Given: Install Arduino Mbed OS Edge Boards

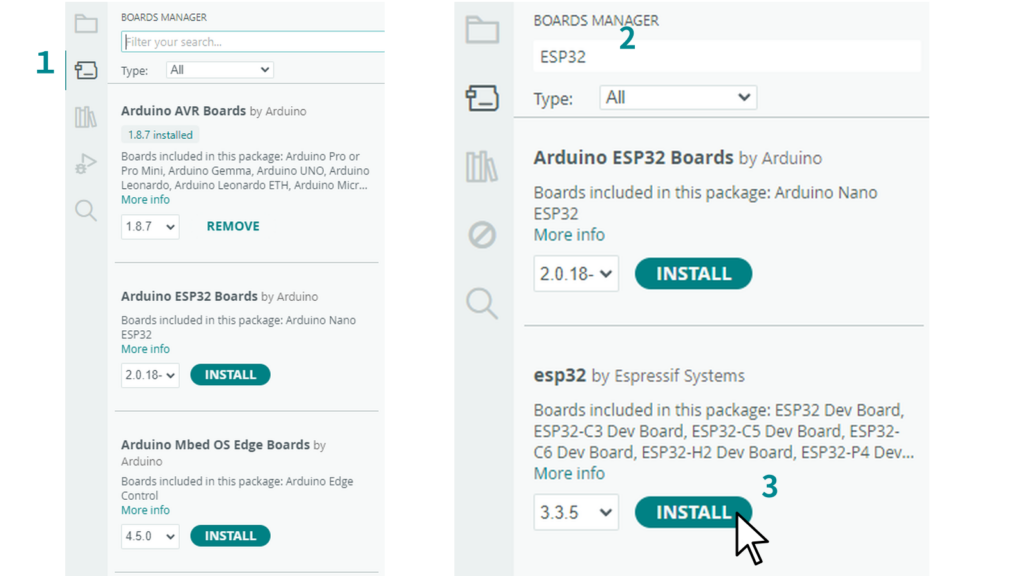Looking at the screenshot, I should click(x=230, y=535).
